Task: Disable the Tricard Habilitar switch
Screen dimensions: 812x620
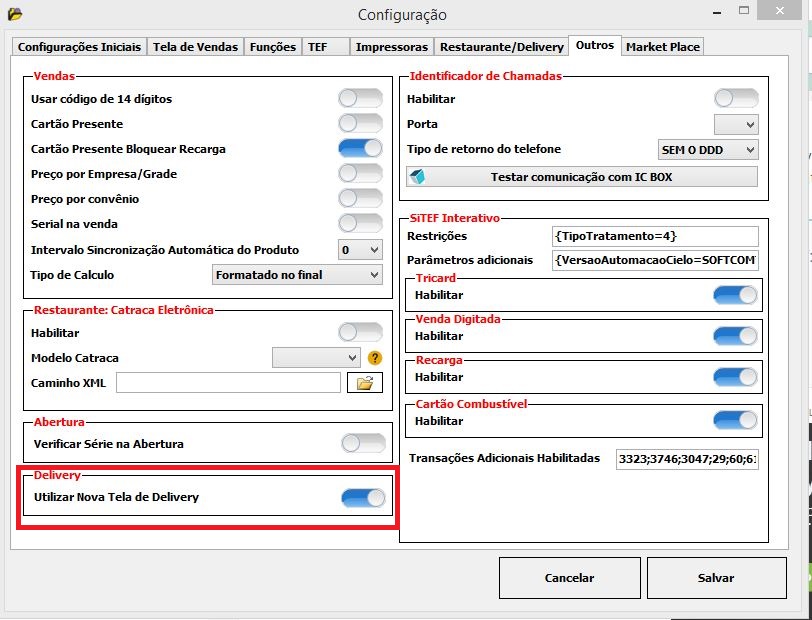Action: coord(736,296)
